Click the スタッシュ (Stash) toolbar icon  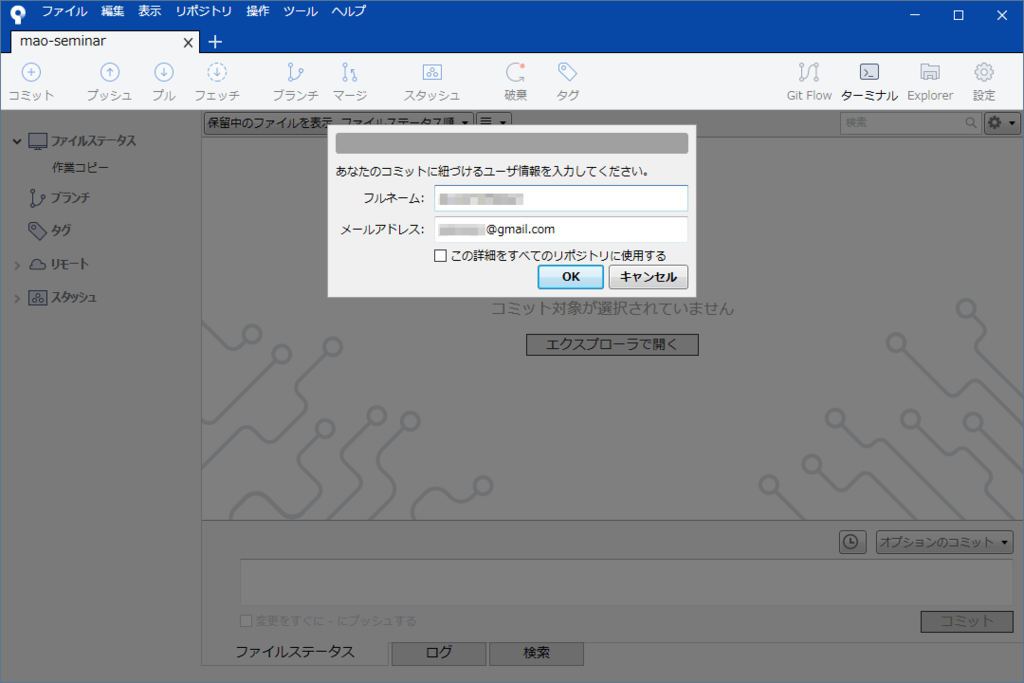click(431, 80)
